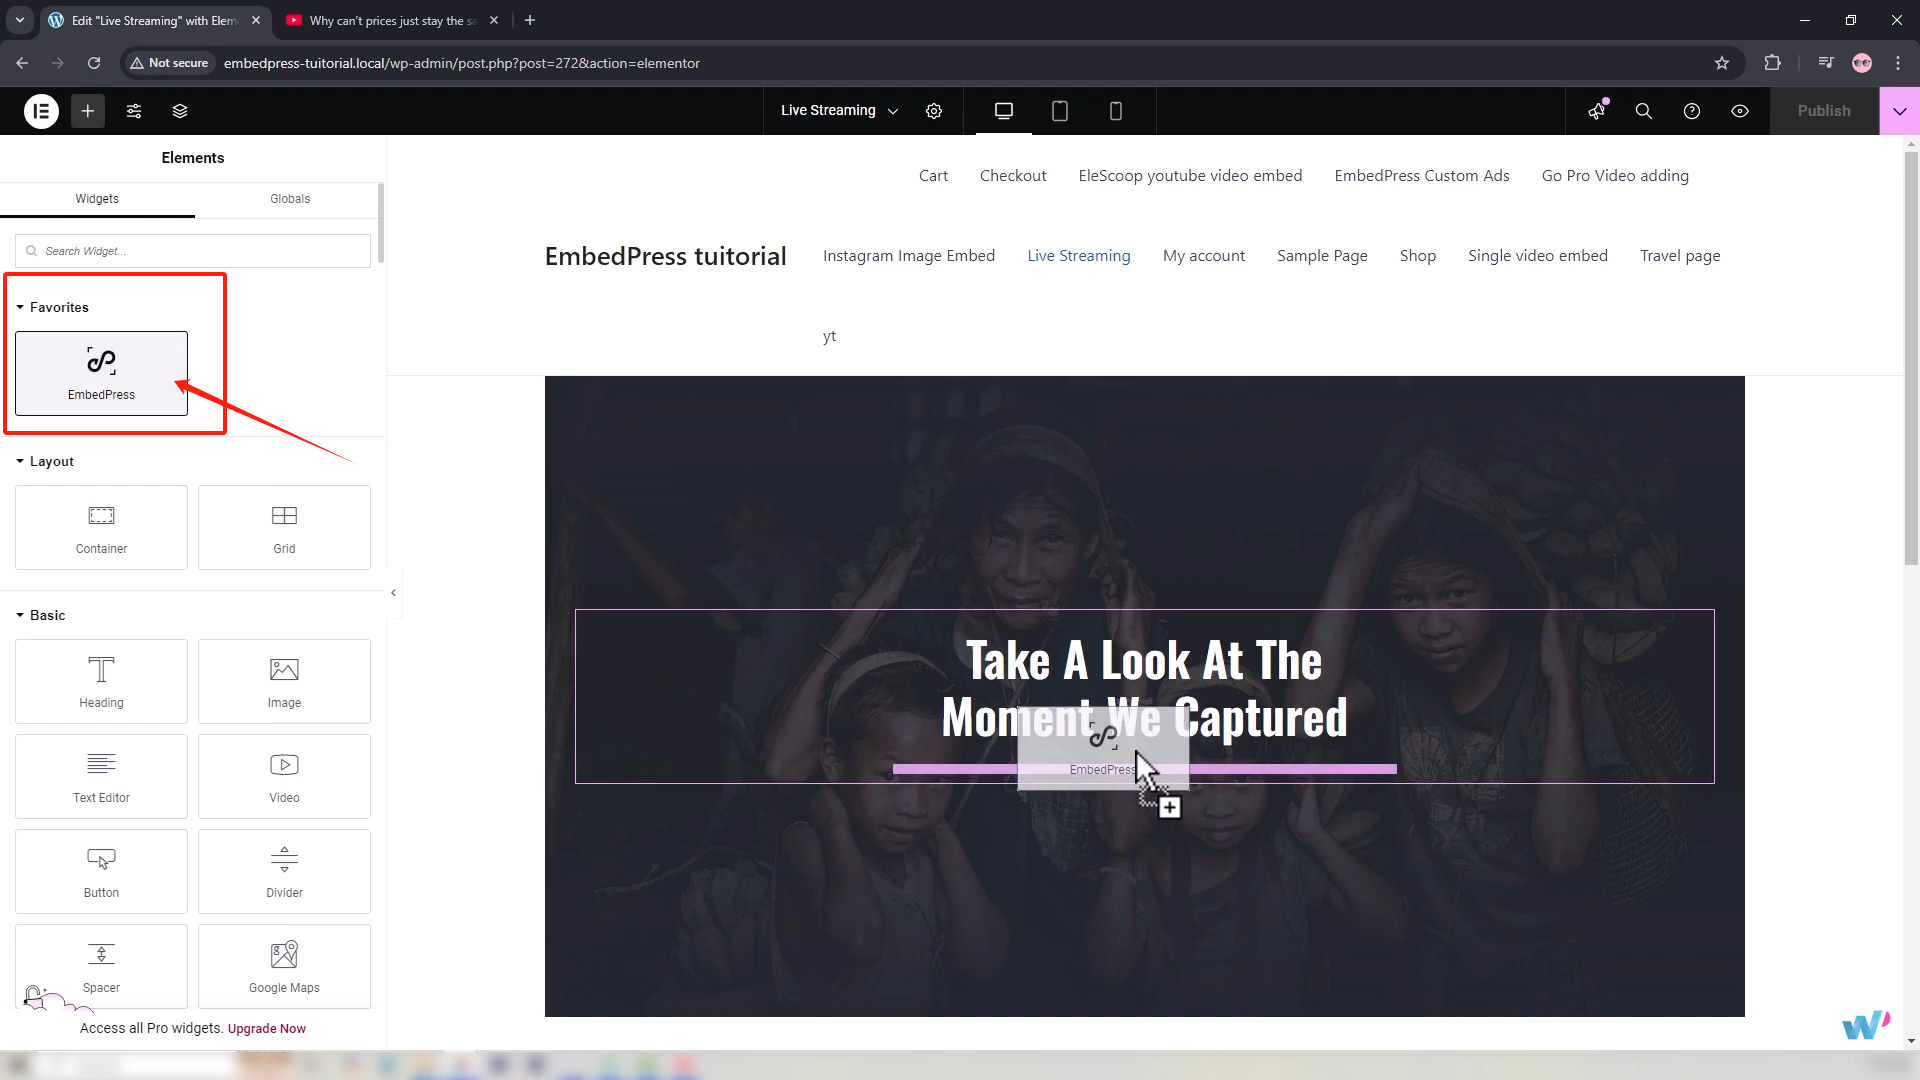Viewport: 1920px width, 1080px height.
Task: Click the Elementor logo menu icon
Action: [x=41, y=111]
